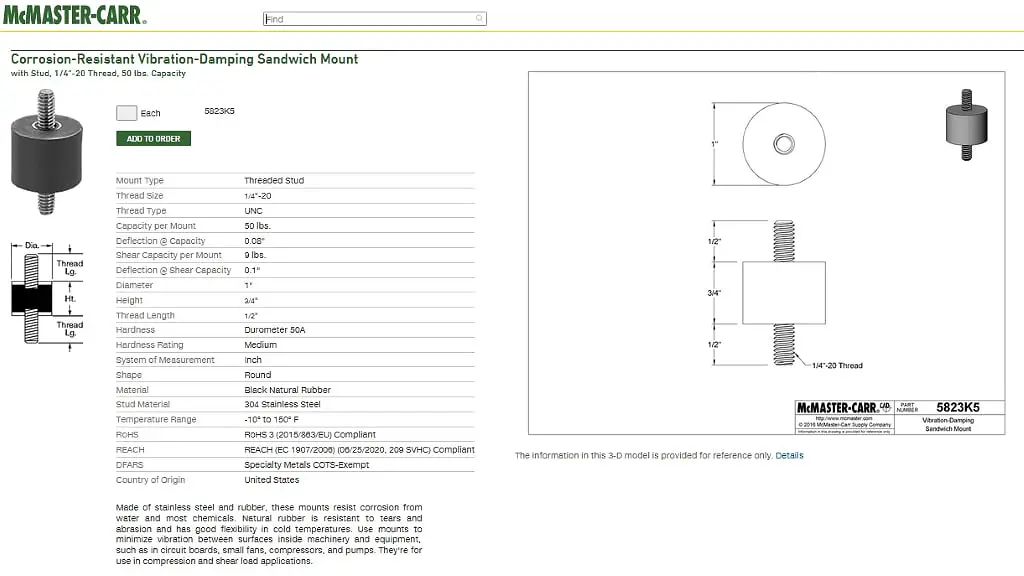
Task: Click the subtitle with 50 lbs. Capacity
Action: [98, 73]
